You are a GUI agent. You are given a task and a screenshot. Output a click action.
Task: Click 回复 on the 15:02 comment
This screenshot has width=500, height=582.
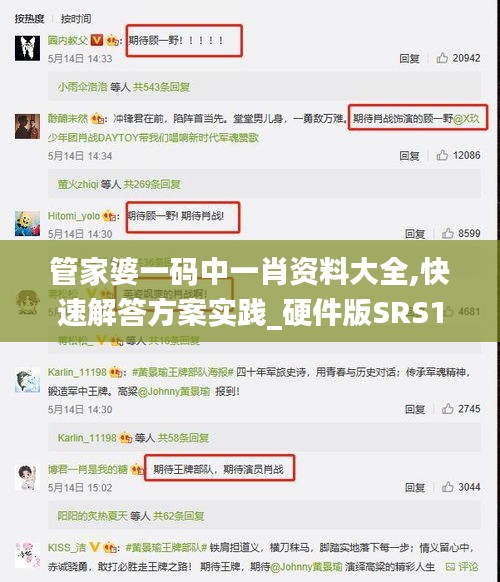415,487
